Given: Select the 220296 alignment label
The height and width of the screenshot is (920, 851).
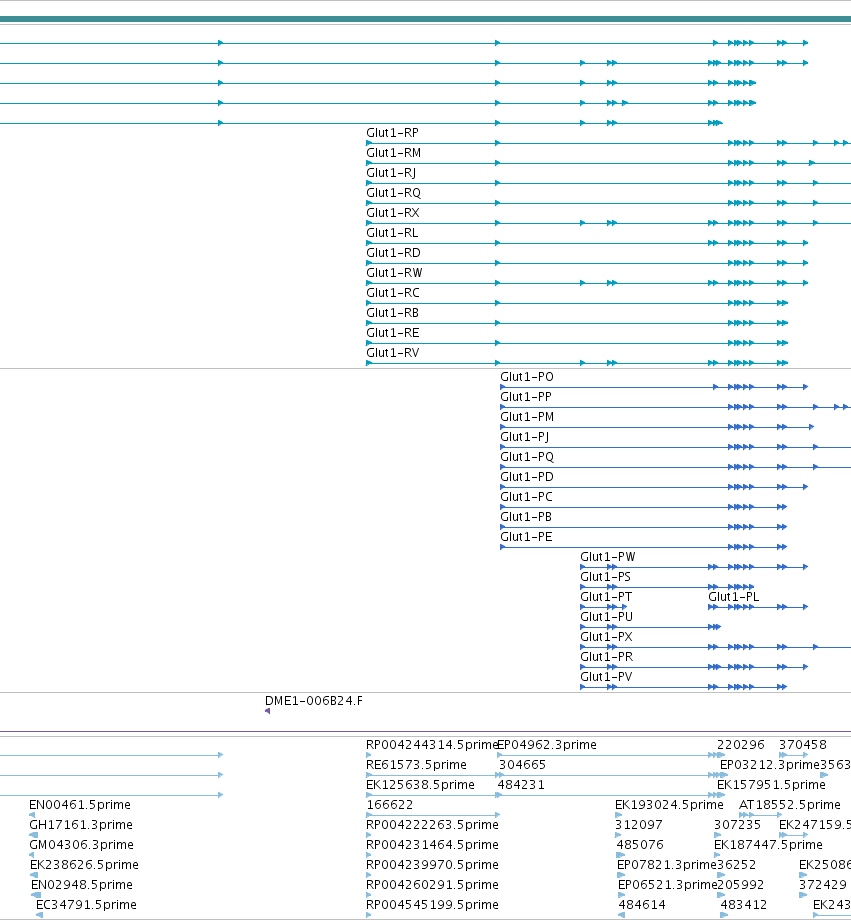Looking at the screenshot, I should point(741,745).
